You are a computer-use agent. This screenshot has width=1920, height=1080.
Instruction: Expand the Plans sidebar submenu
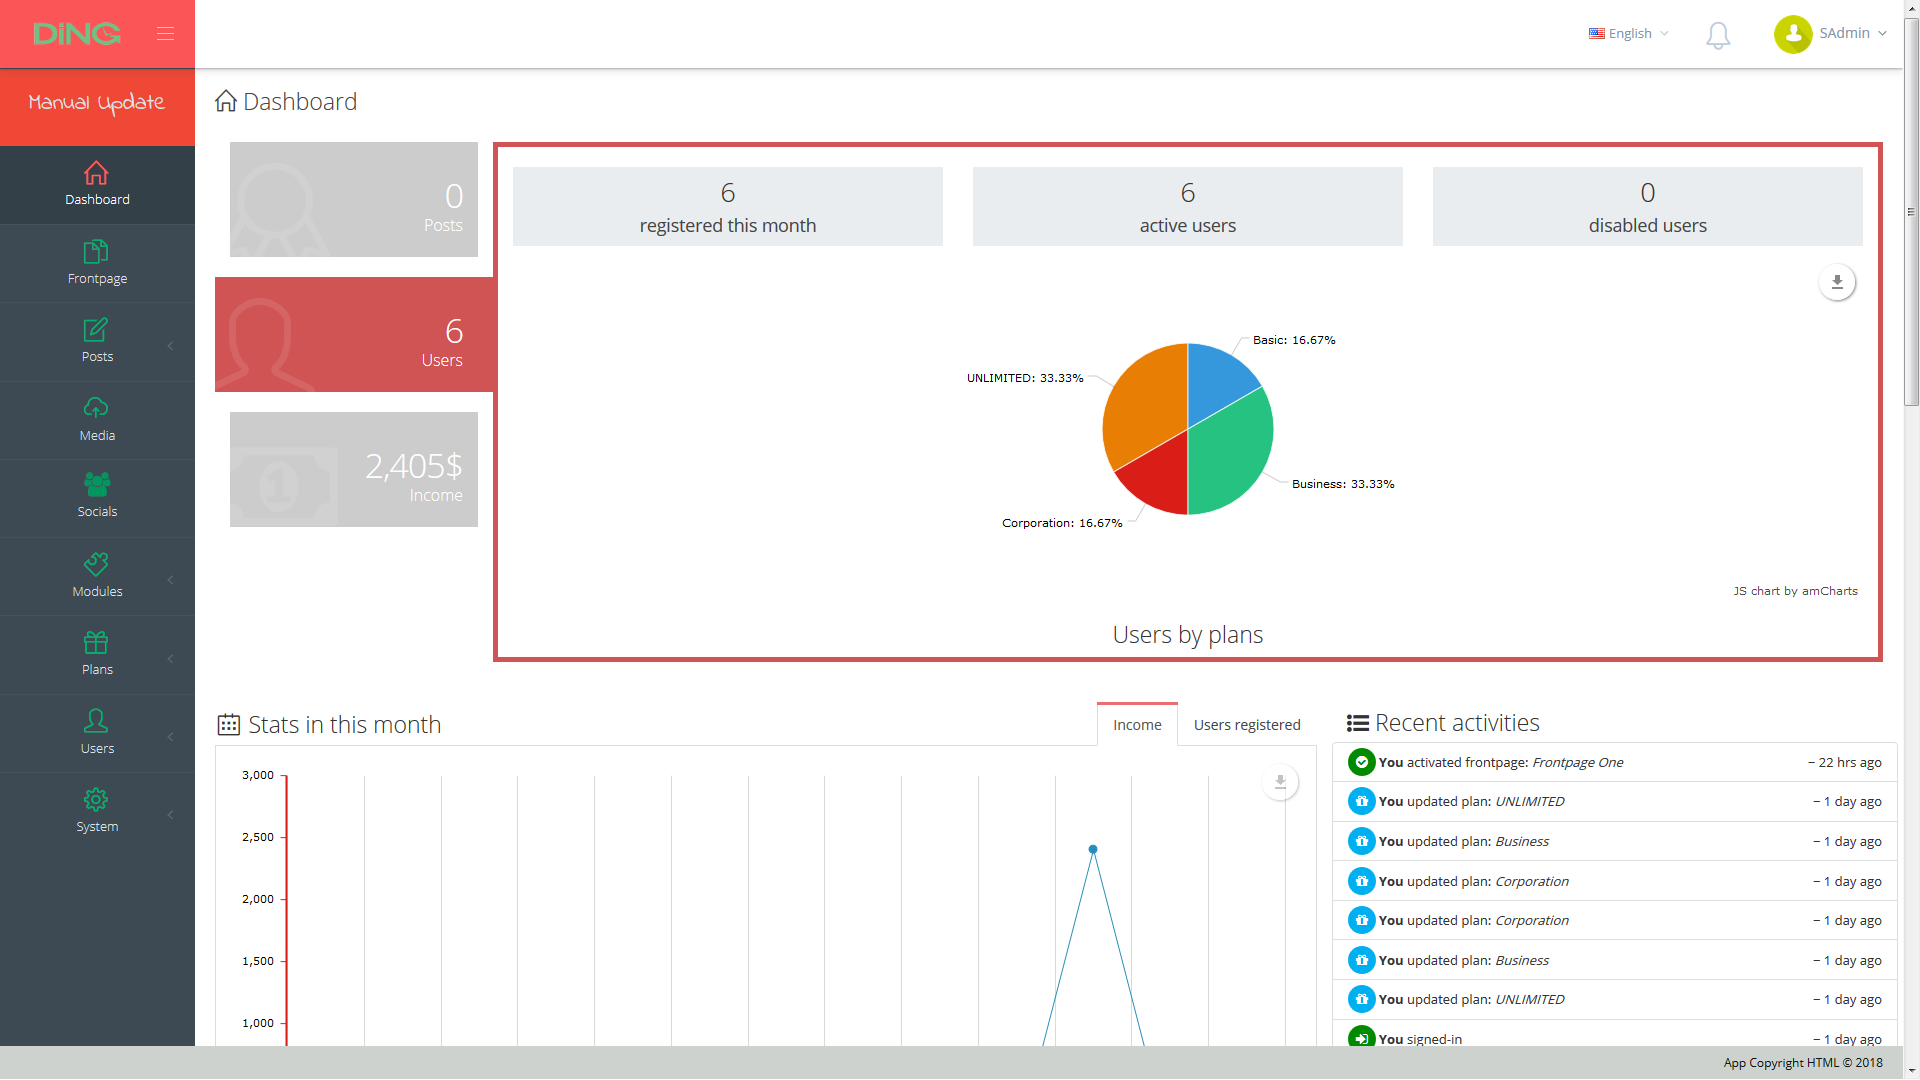point(170,658)
